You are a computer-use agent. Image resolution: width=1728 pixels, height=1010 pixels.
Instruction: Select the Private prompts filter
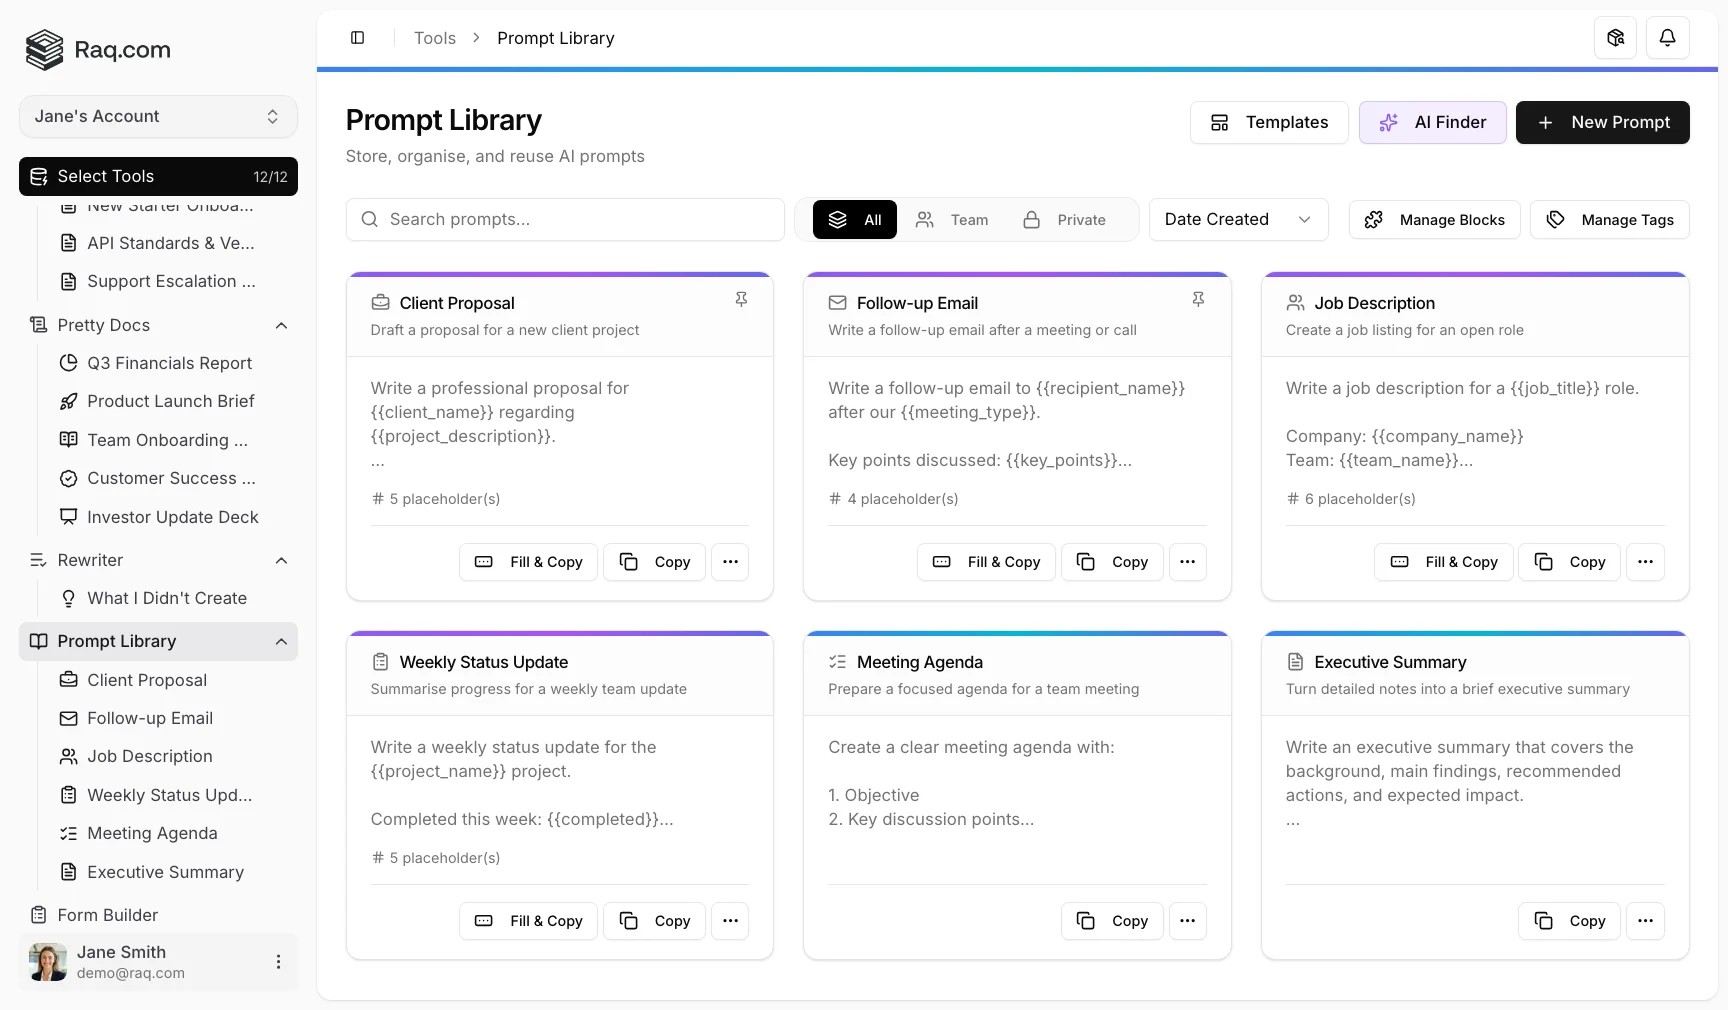click(1063, 219)
